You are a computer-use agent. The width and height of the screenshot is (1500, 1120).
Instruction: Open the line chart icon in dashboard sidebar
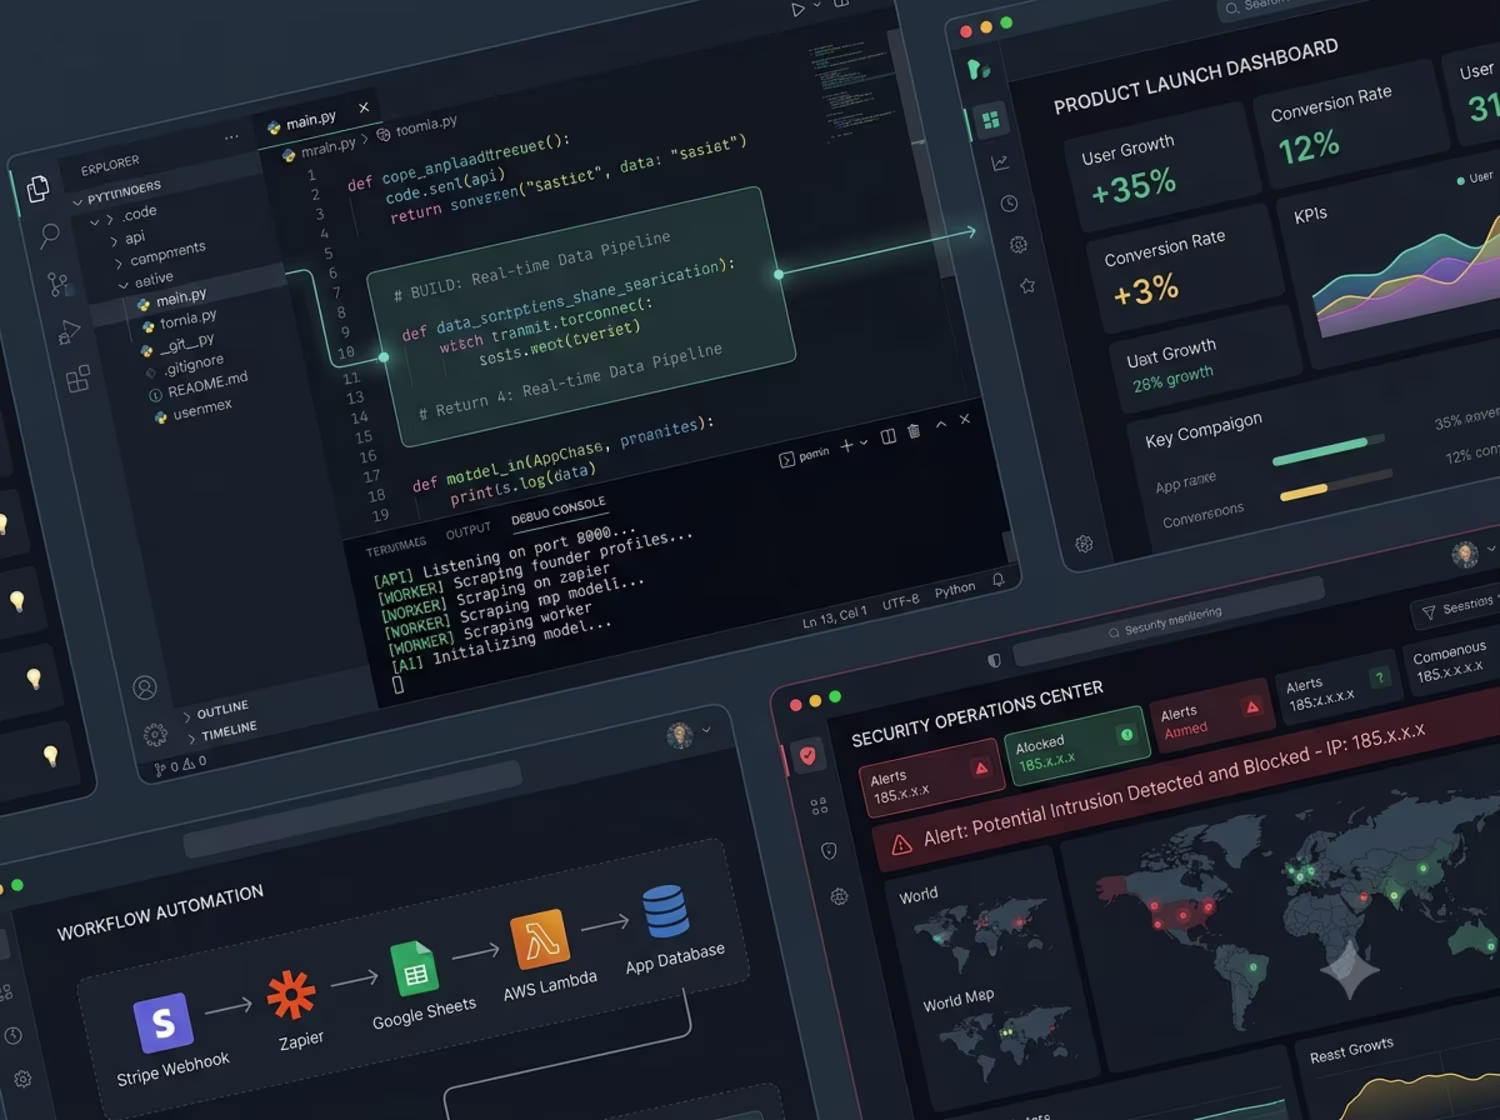click(x=1000, y=163)
